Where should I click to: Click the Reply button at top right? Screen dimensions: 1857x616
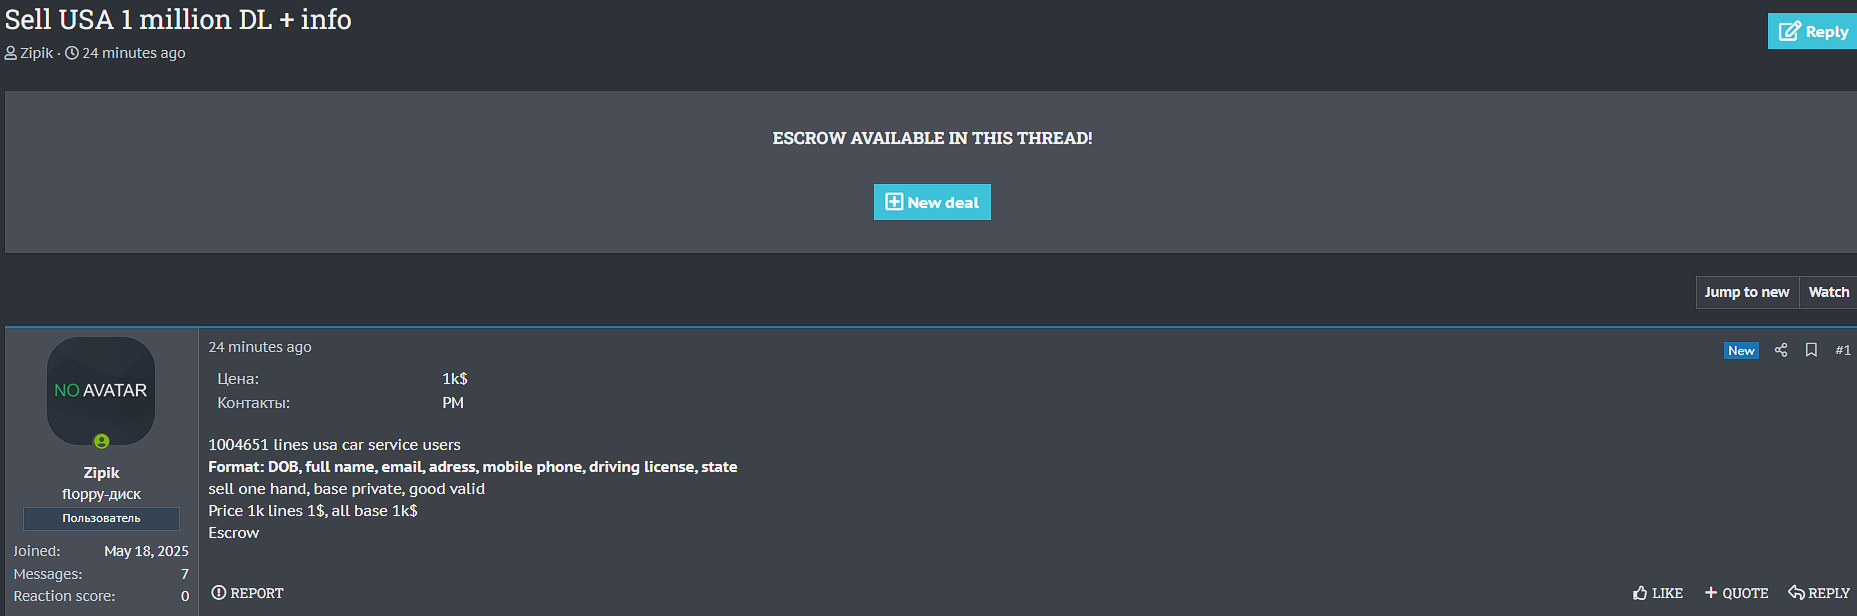click(1813, 31)
